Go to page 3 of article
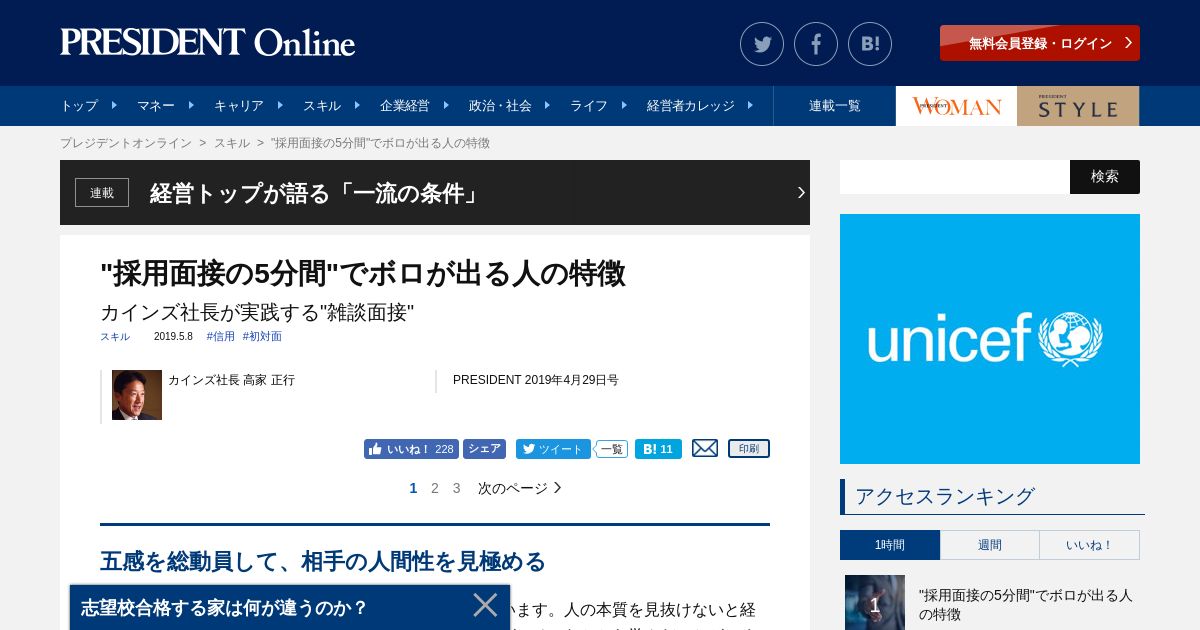This screenshot has width=1200, height=630. [457, 488]
